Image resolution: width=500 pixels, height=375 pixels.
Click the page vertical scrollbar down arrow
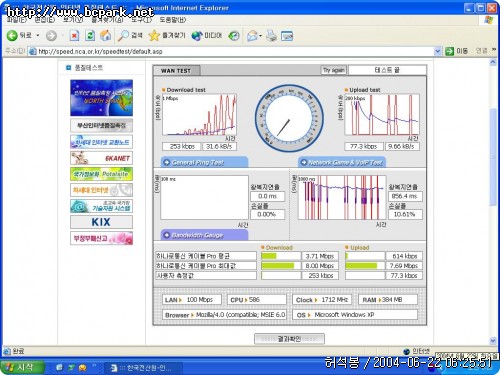pos(493,341)
